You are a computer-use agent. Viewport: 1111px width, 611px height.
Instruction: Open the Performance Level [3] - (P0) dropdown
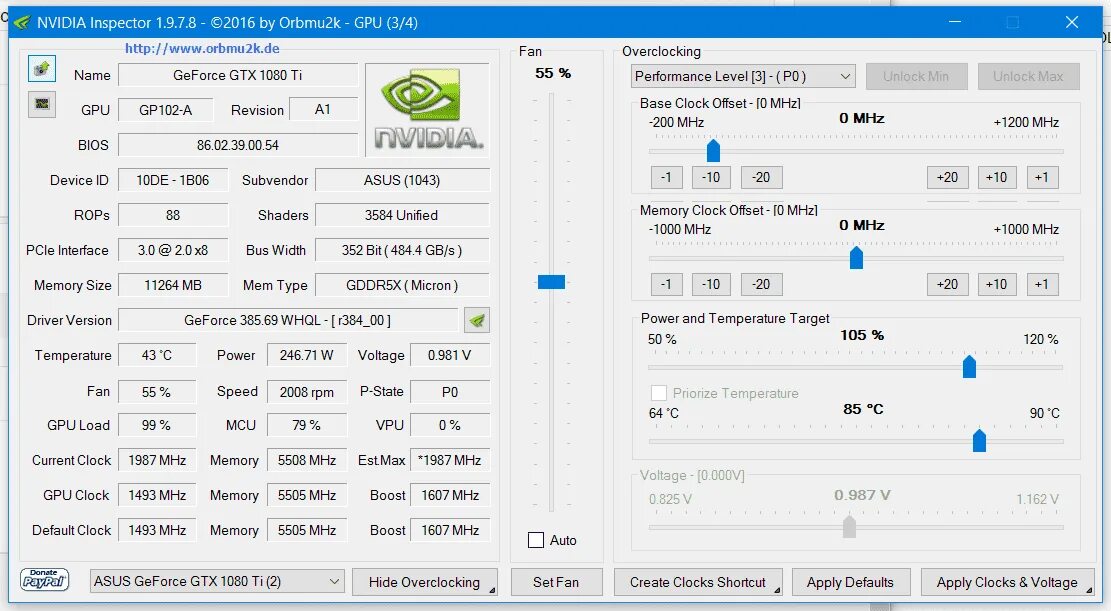point(743,77)
